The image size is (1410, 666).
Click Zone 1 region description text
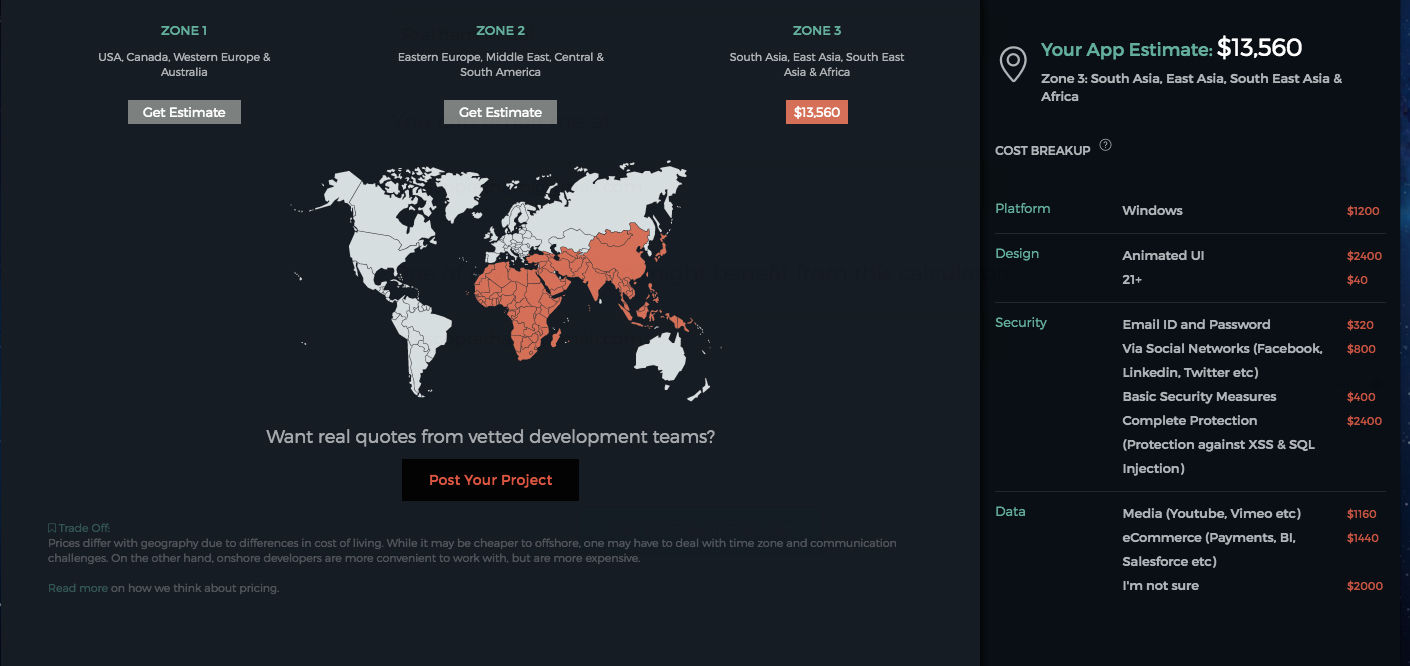pos(184,65)
